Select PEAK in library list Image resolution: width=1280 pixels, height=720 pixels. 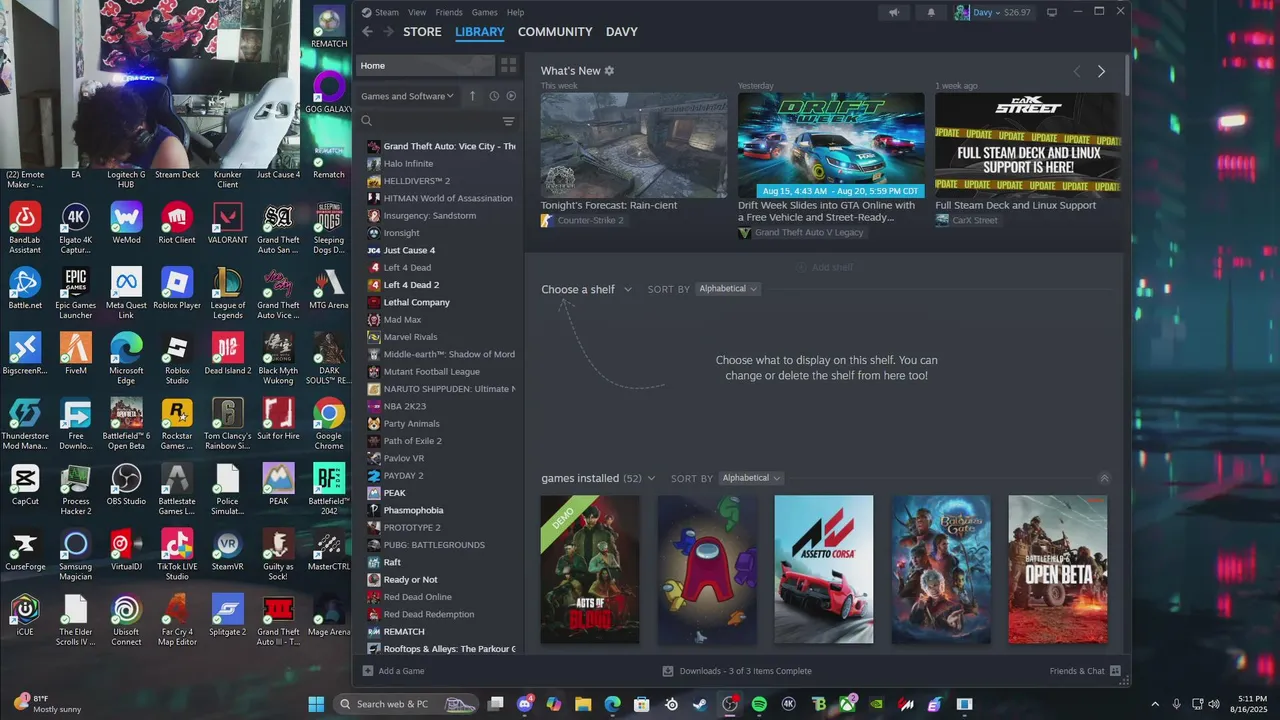440,493
